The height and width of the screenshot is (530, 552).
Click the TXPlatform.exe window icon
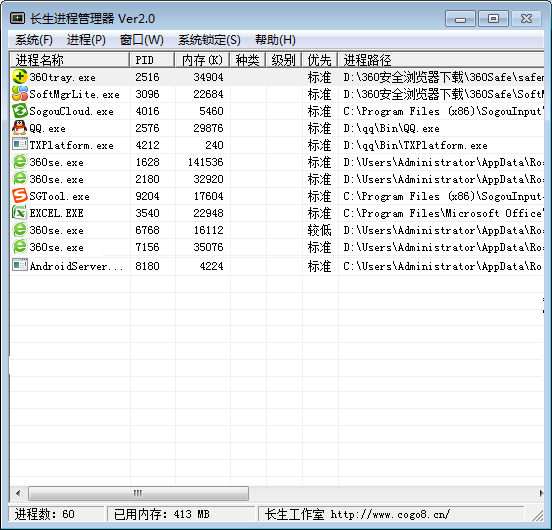click(20, 145)
